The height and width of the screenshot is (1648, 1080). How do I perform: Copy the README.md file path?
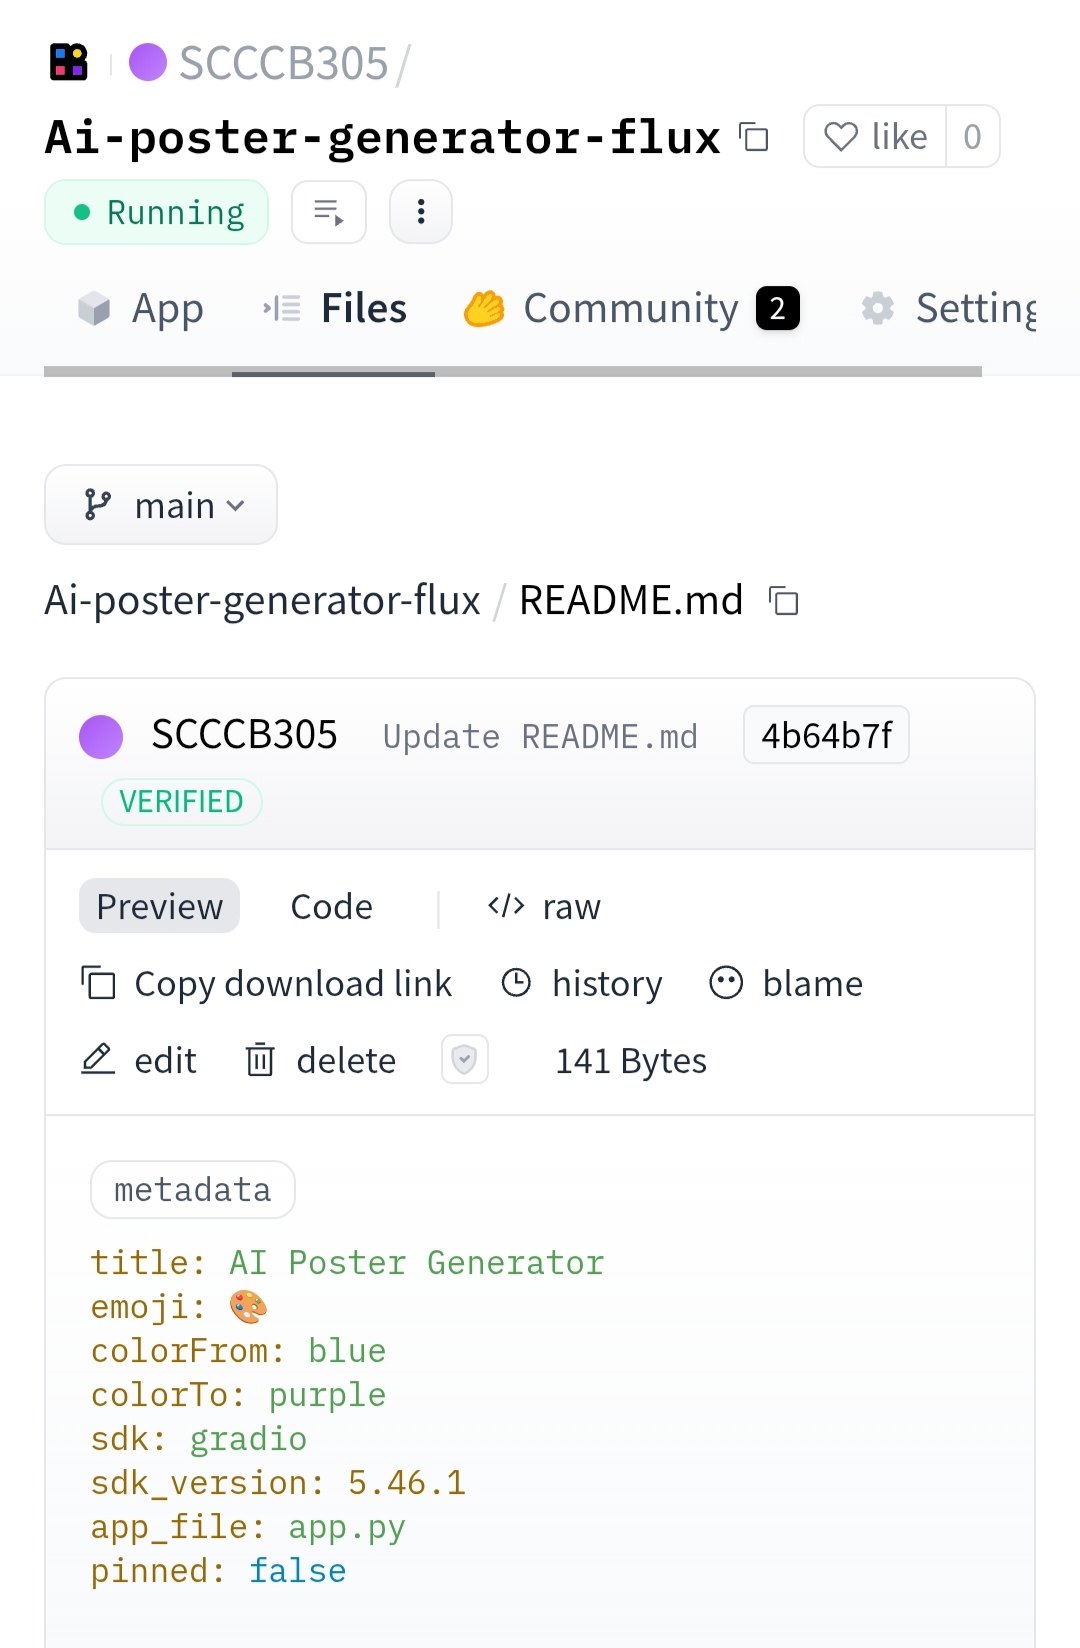tap(783, 601)
